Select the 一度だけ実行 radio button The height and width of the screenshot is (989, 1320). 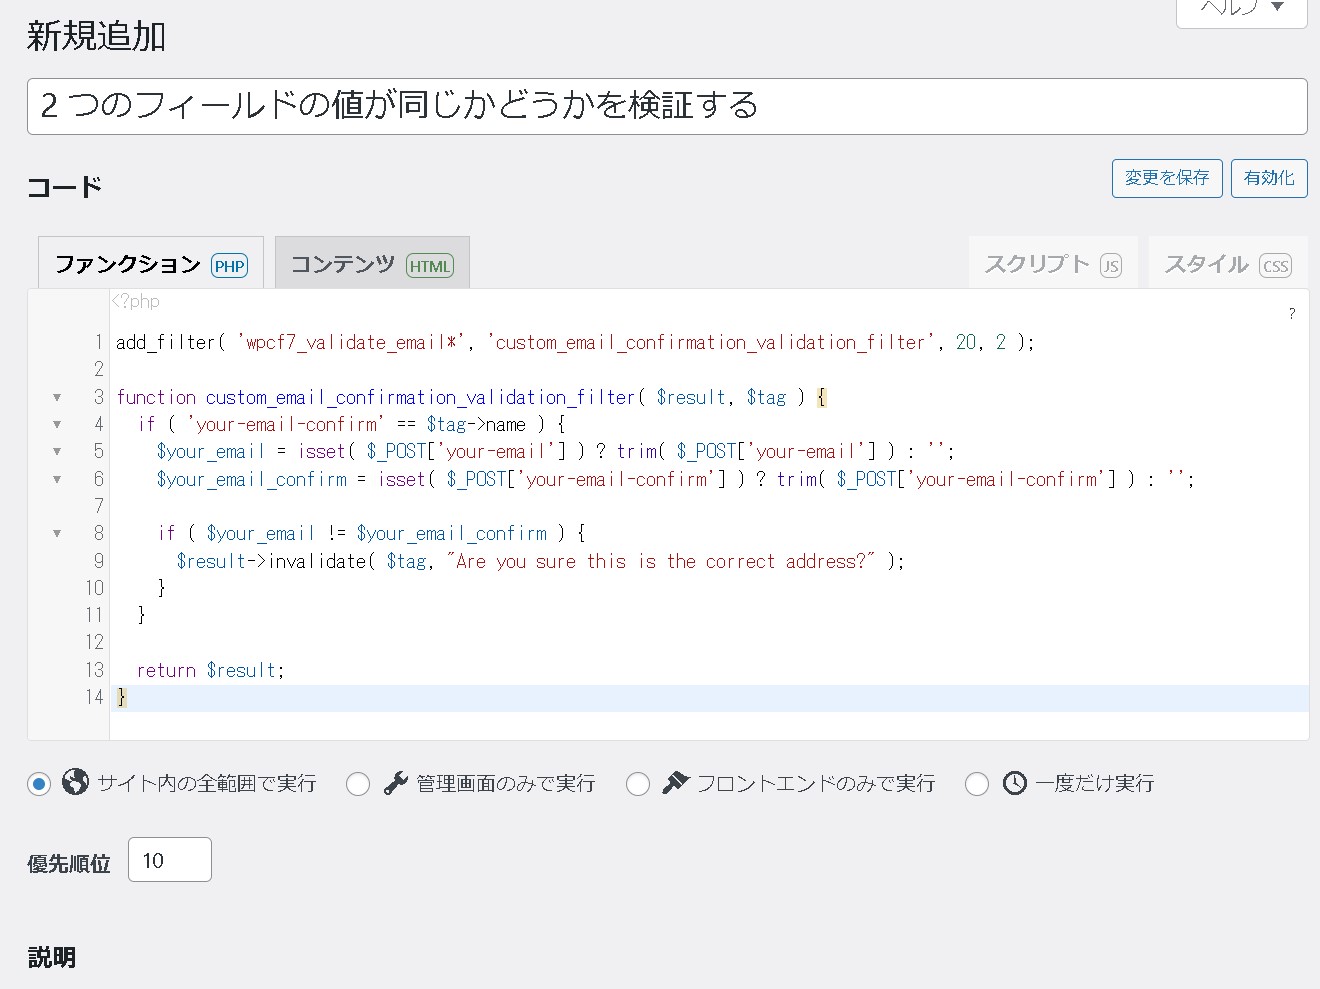977,783
